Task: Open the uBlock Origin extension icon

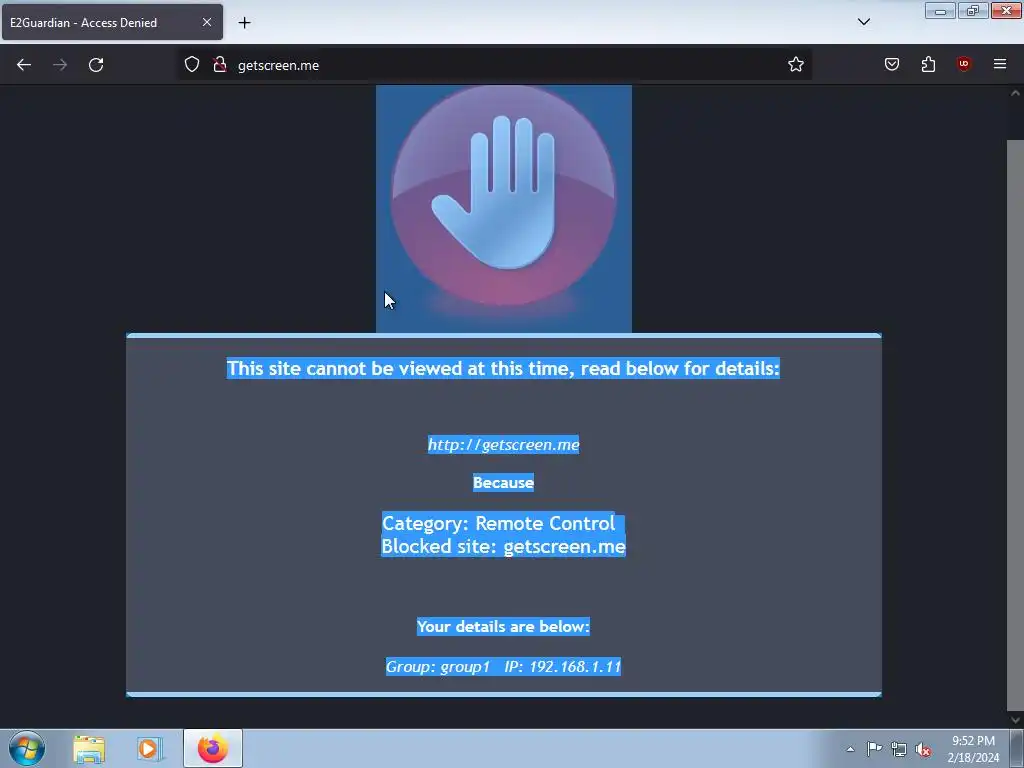Action: tap(964, 64)
